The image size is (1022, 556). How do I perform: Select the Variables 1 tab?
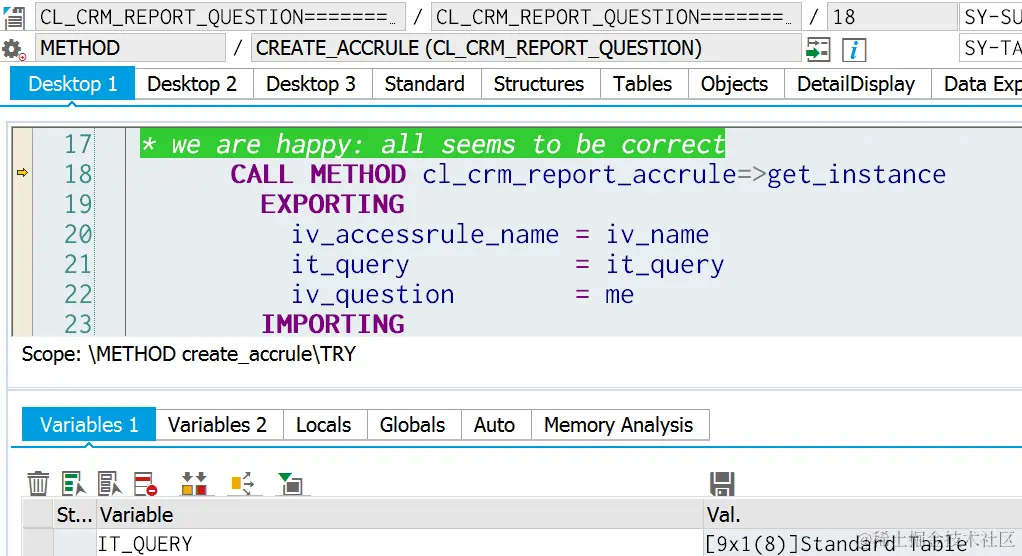[89, 425]
